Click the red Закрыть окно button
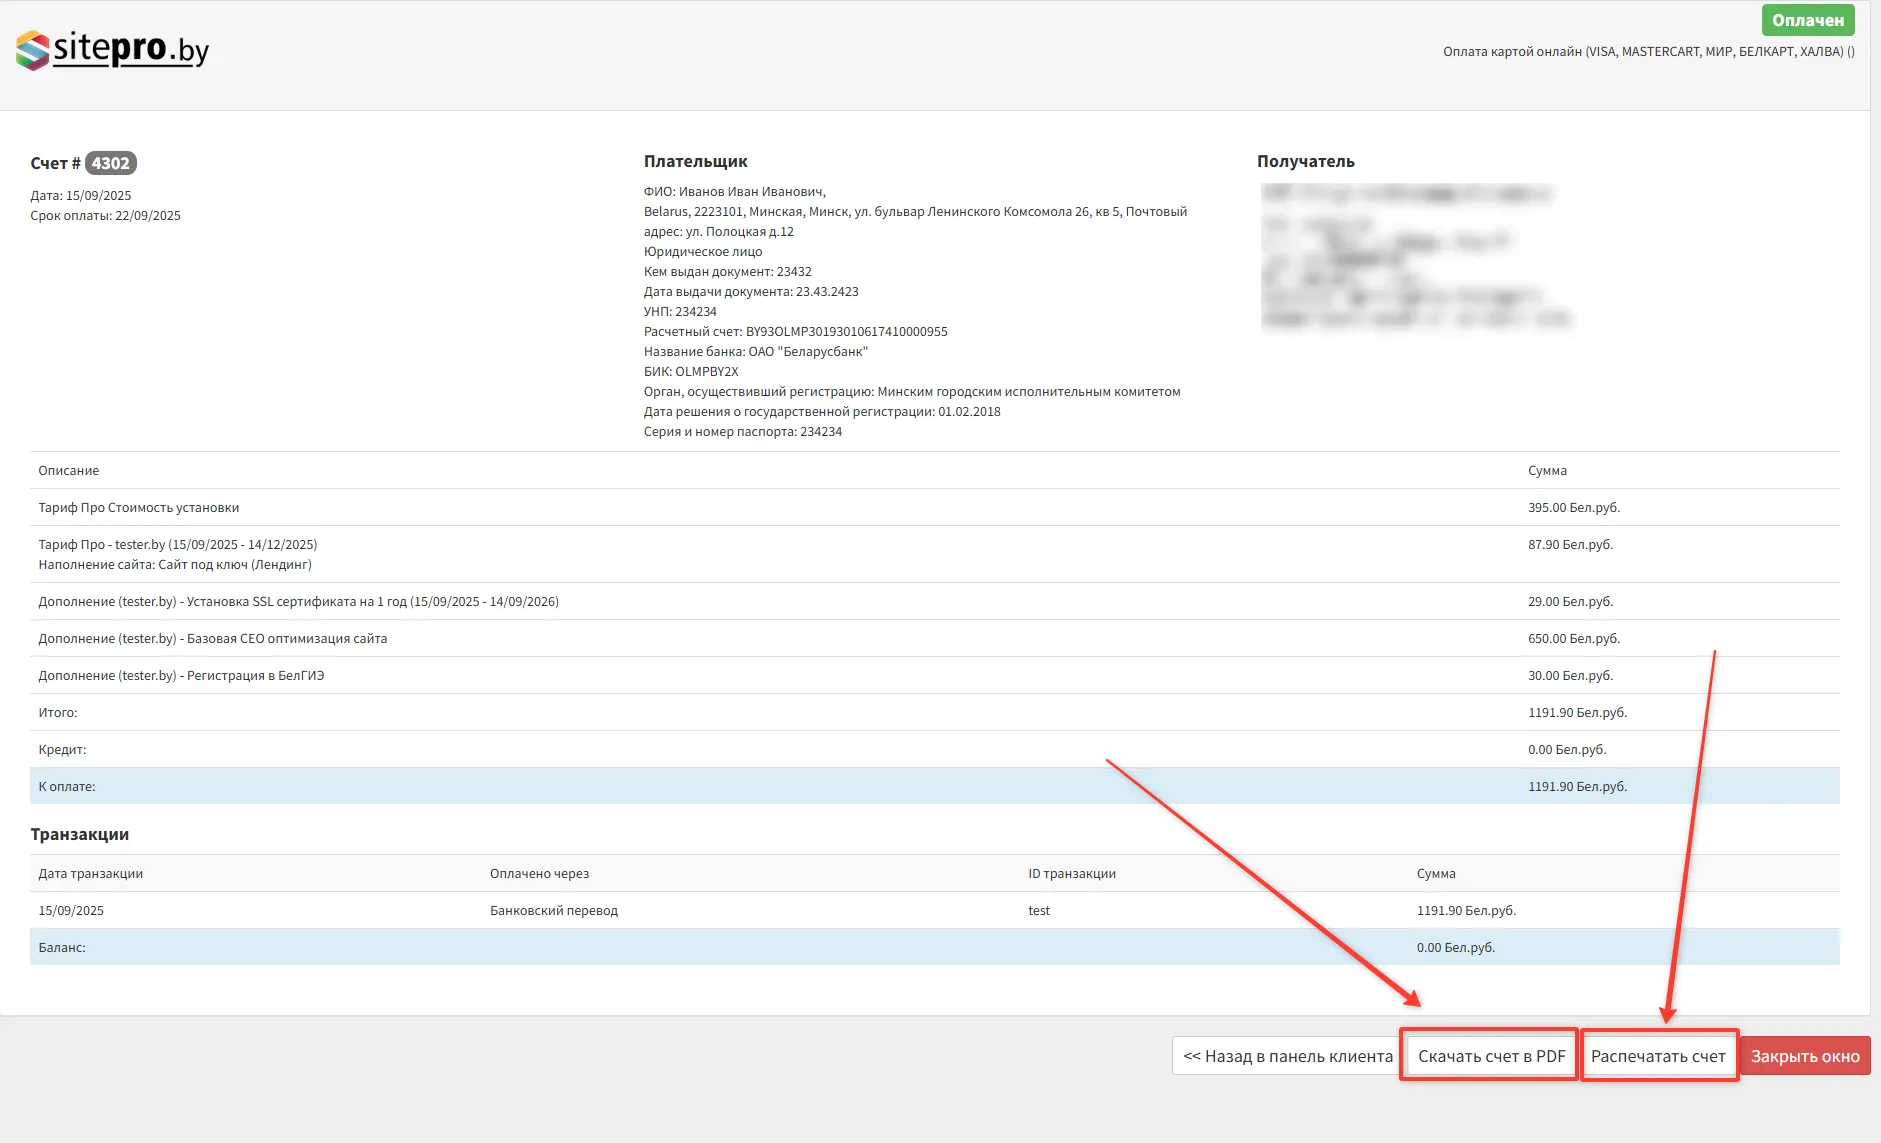 [x=1804, y=1056]
